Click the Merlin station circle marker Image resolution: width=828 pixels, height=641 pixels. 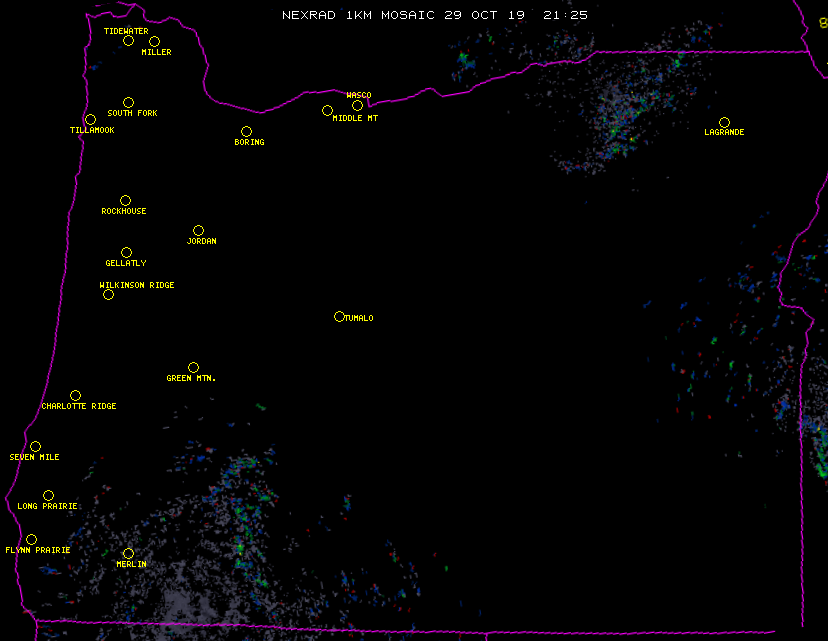point(128,553)
